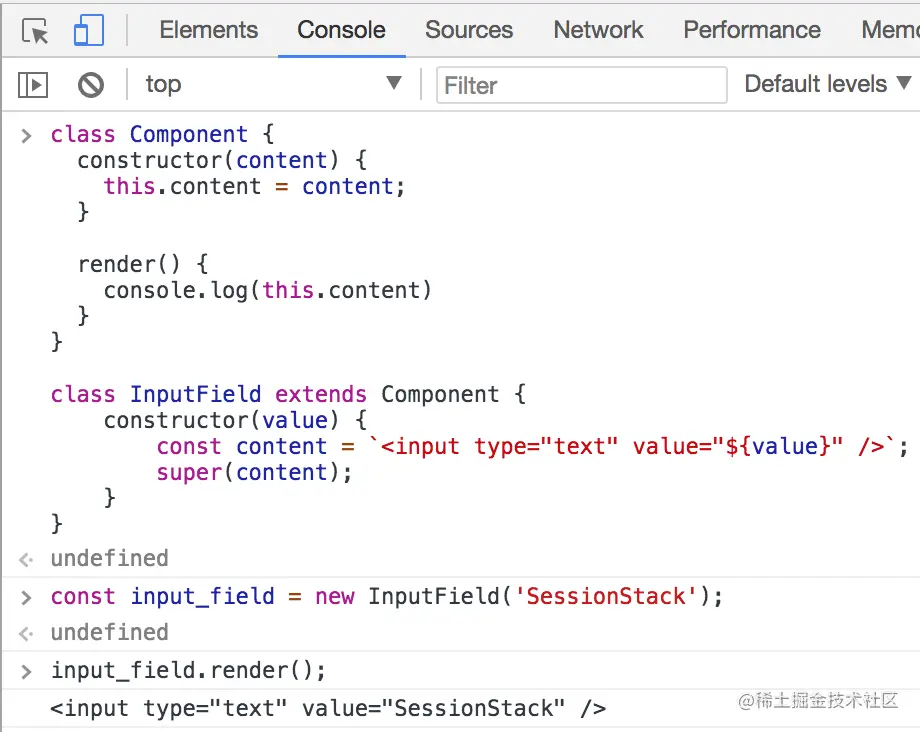This screenshot has height=732, width=920.
Task: Click the arrow beside input_field.render() entry
Action: tap(26, 672)
